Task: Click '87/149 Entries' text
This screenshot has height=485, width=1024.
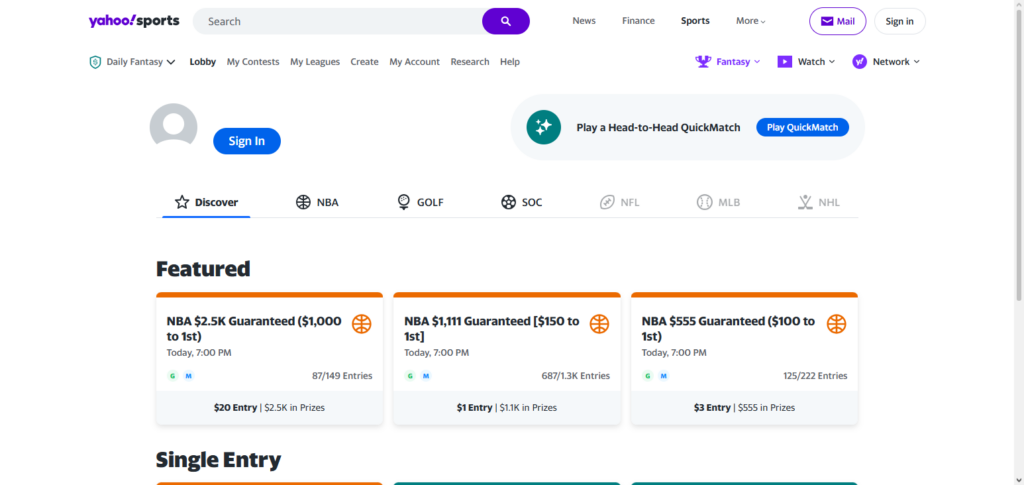Action: (x=342, y=376)
